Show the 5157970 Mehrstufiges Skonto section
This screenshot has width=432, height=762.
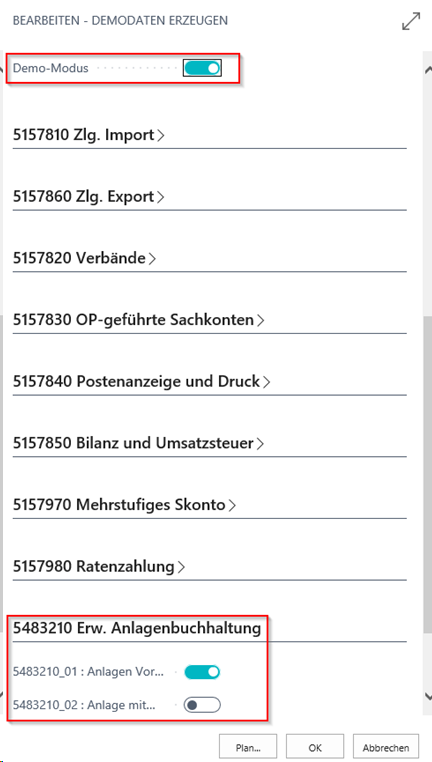[x=124, y=505]
